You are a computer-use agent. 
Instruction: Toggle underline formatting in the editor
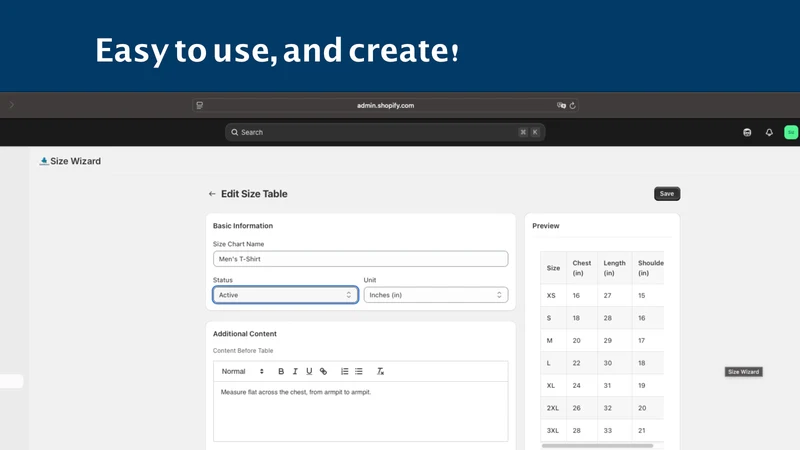(309, 371)
